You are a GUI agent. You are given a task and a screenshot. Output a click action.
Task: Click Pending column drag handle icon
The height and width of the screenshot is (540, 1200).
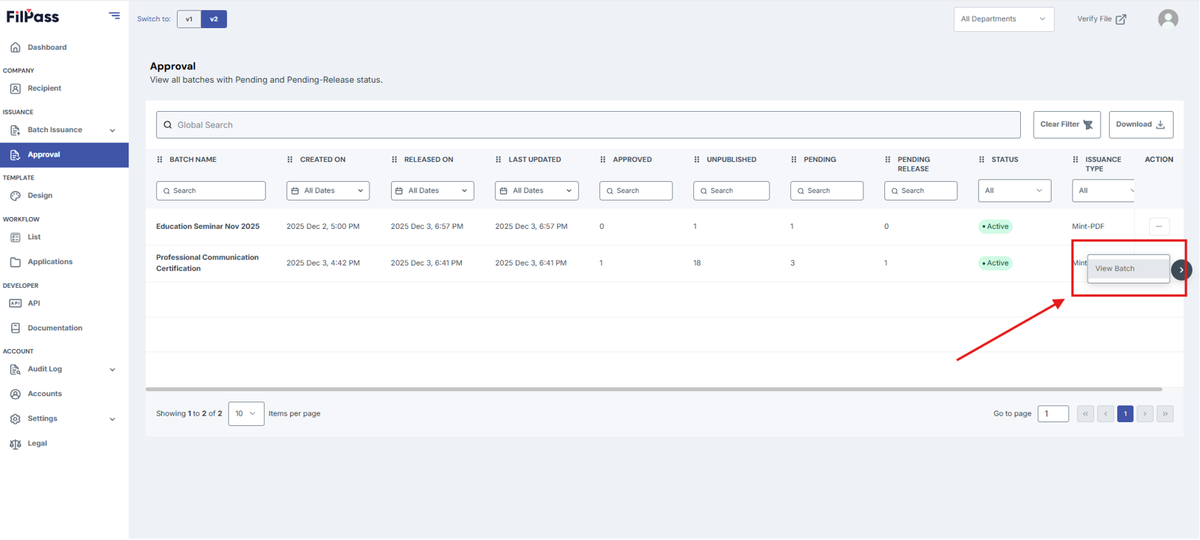click(794, 160)
